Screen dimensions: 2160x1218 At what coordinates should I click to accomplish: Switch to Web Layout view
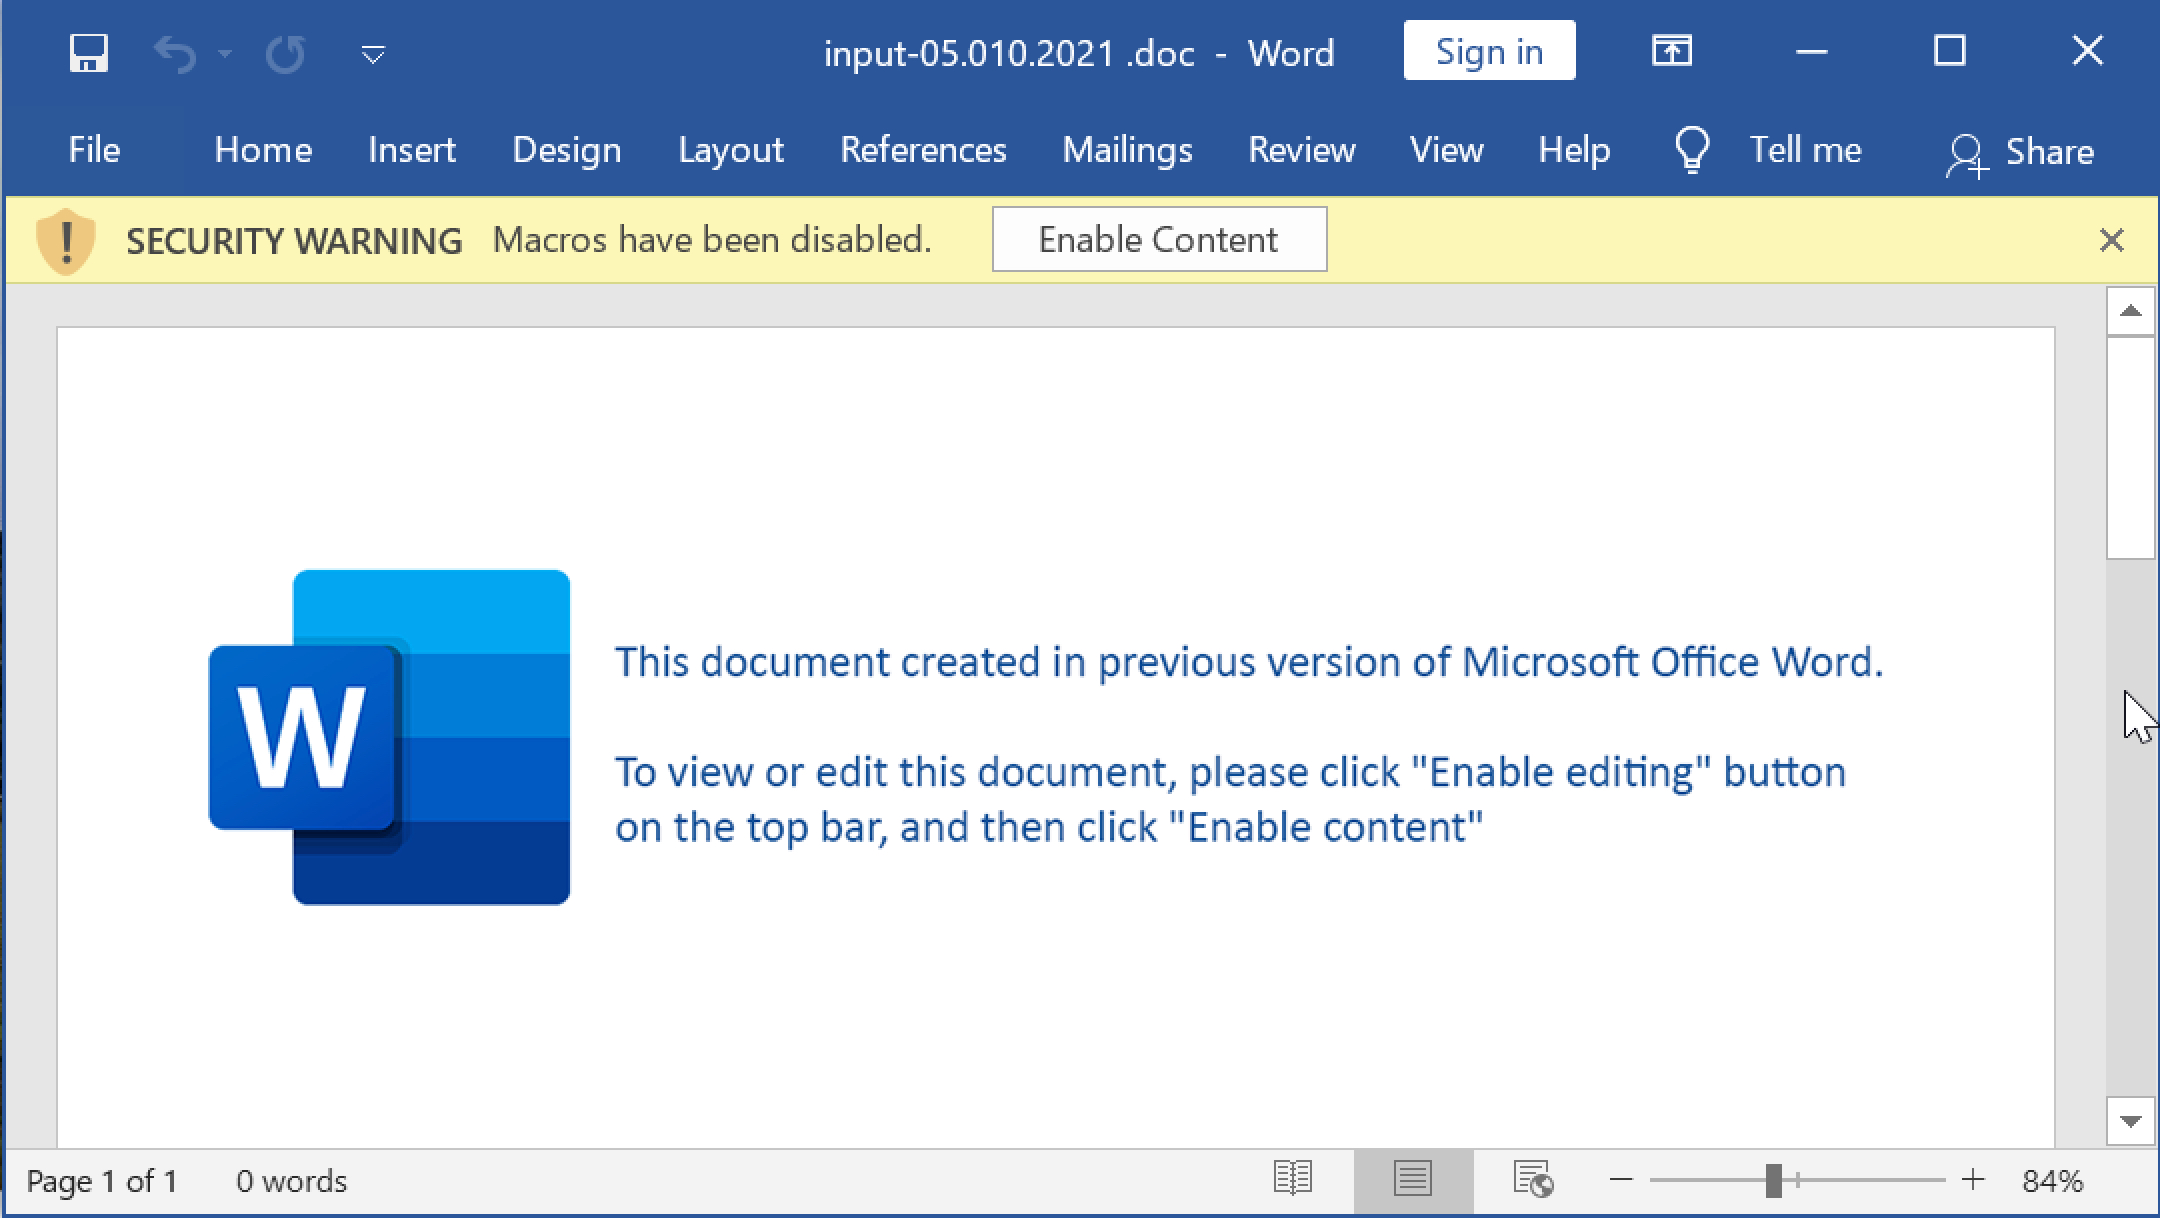point(1532,1180)
